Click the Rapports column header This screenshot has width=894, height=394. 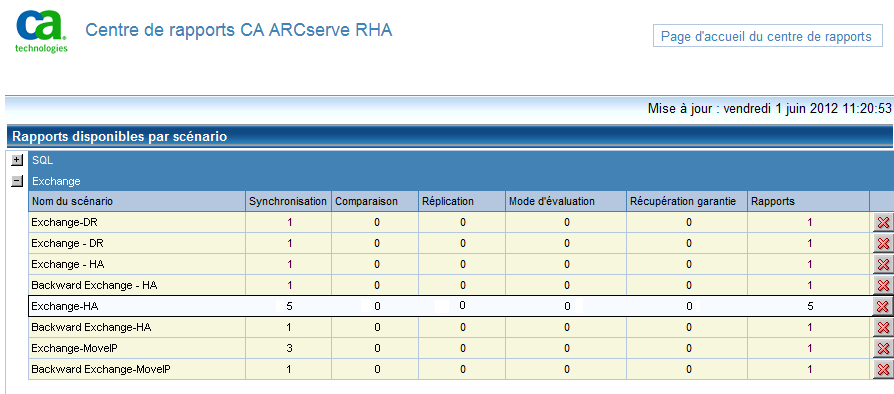[808, 201]
